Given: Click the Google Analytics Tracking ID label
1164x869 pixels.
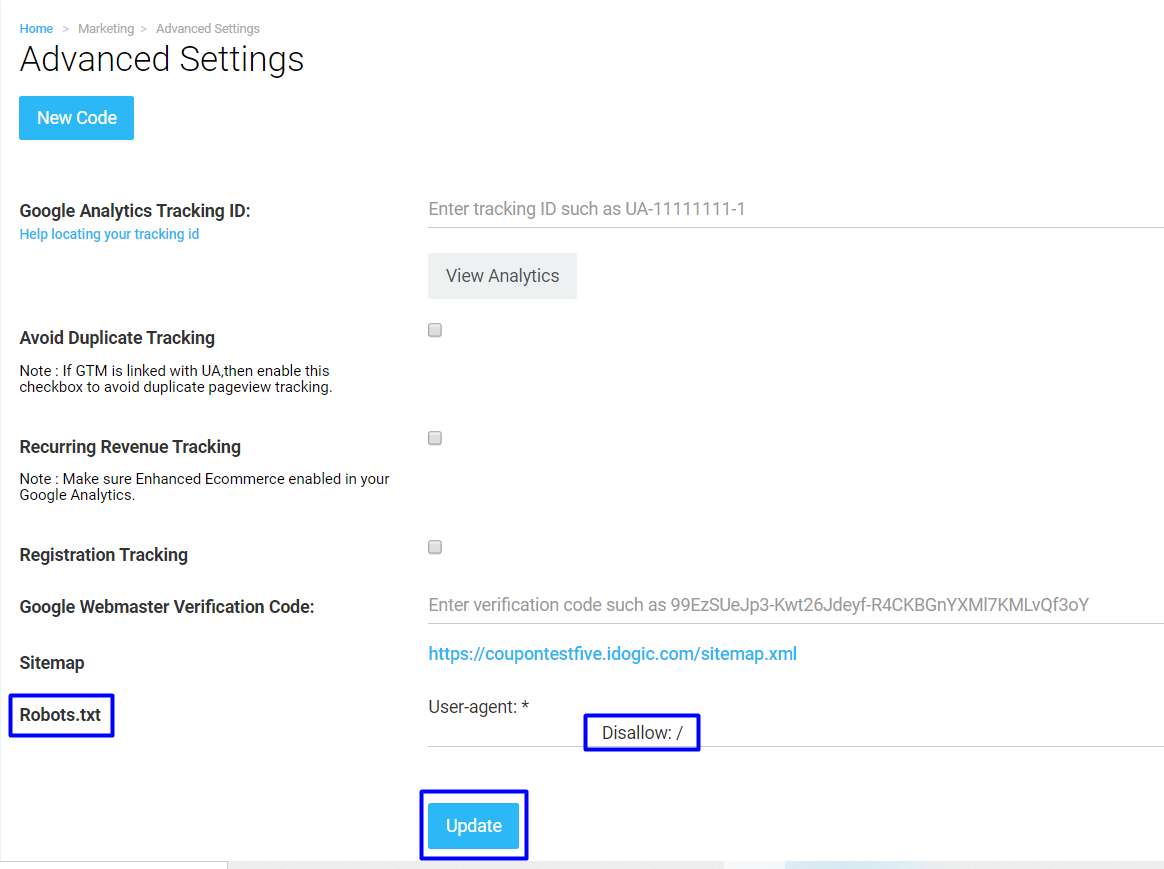Looking at the screenshot, I should tap(135, 211).
